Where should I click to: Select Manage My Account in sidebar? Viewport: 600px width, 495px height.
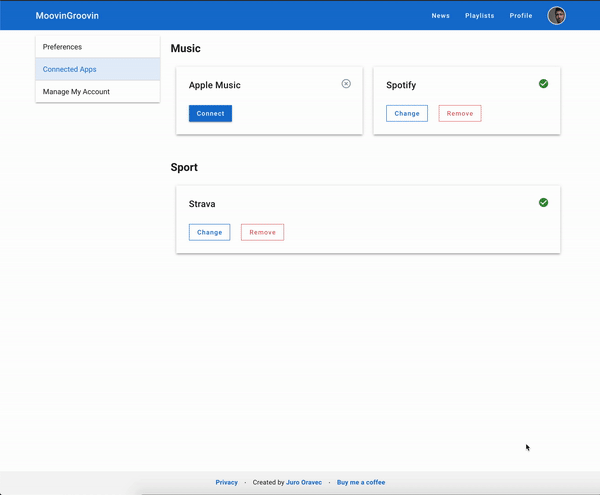click(x=98, y=91)
